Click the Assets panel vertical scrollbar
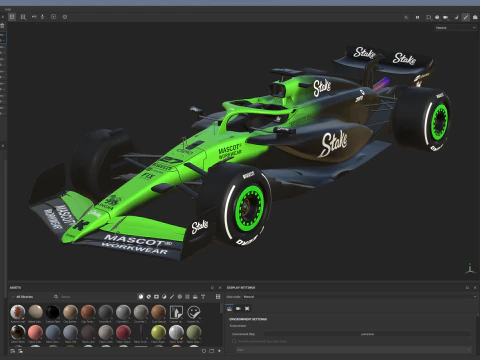 point(221,308)
